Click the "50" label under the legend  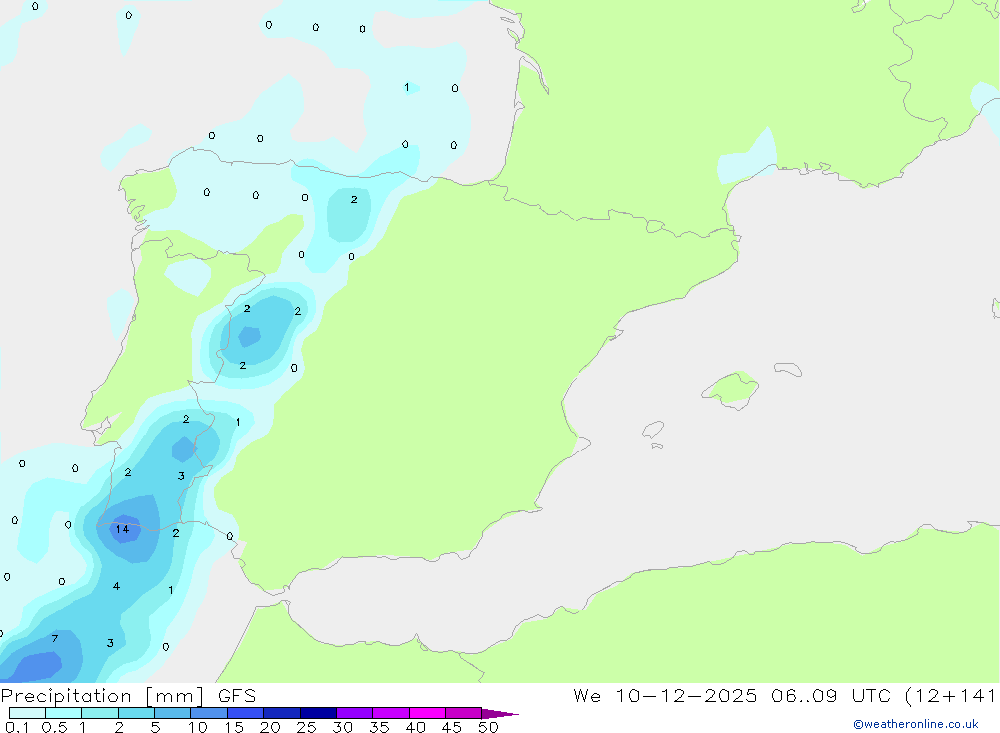point(488,727)
